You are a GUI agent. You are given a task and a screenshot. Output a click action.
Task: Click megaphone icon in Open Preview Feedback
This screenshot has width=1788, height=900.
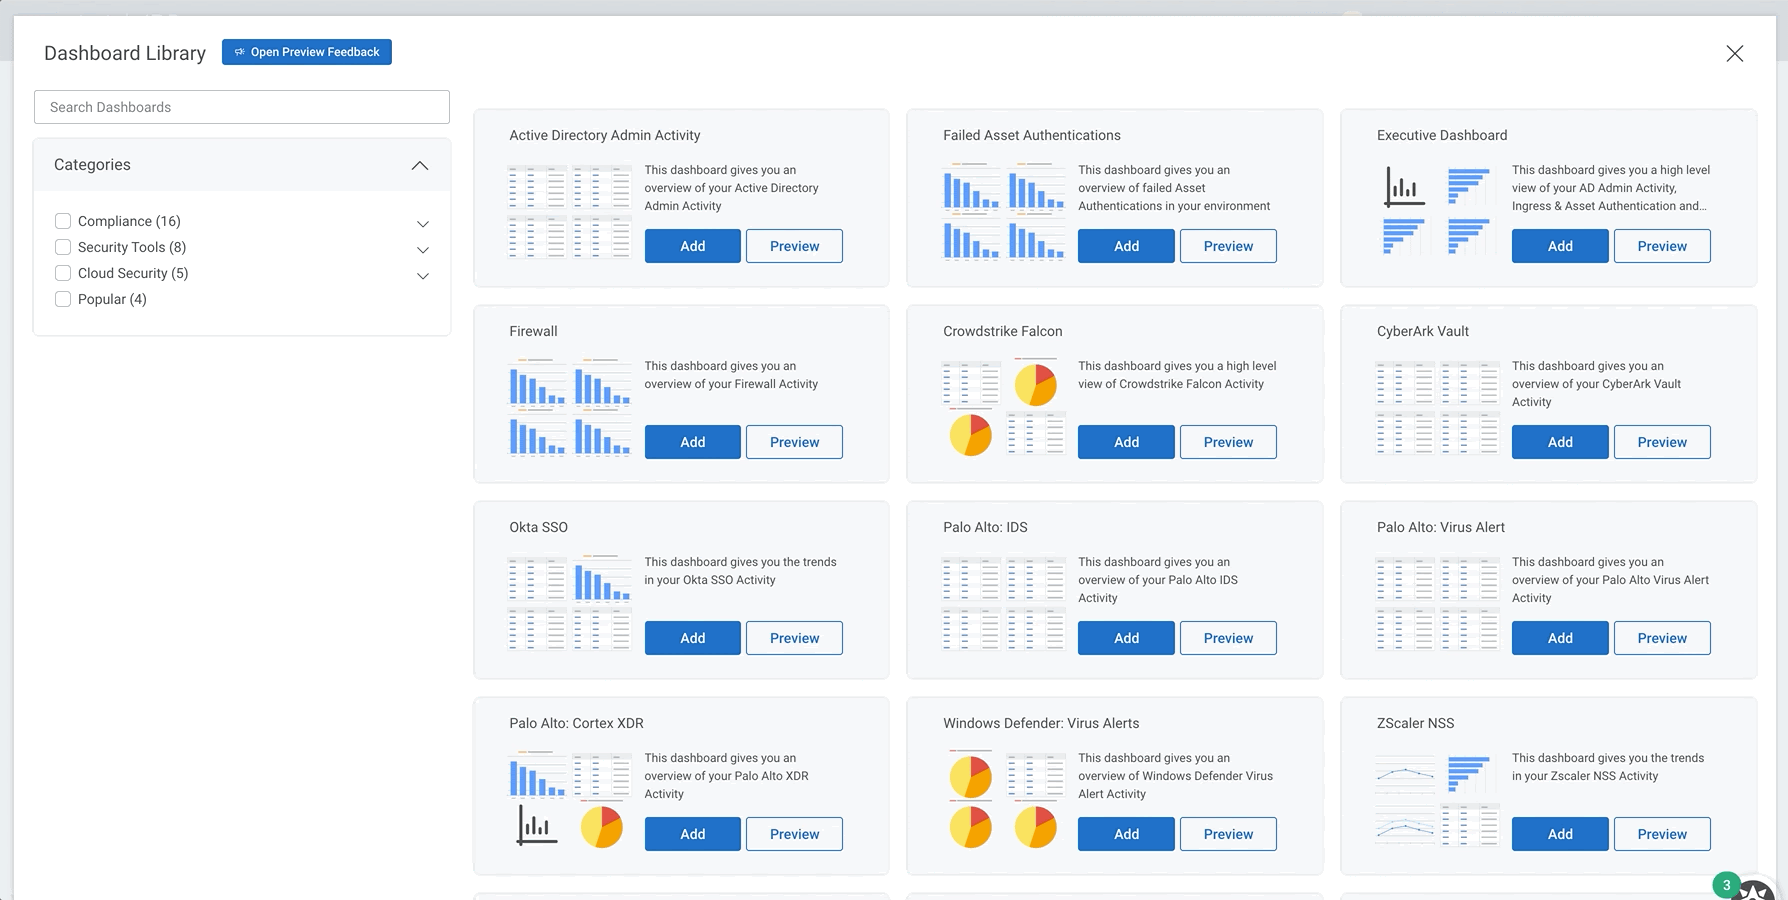[x=239, y=52]
